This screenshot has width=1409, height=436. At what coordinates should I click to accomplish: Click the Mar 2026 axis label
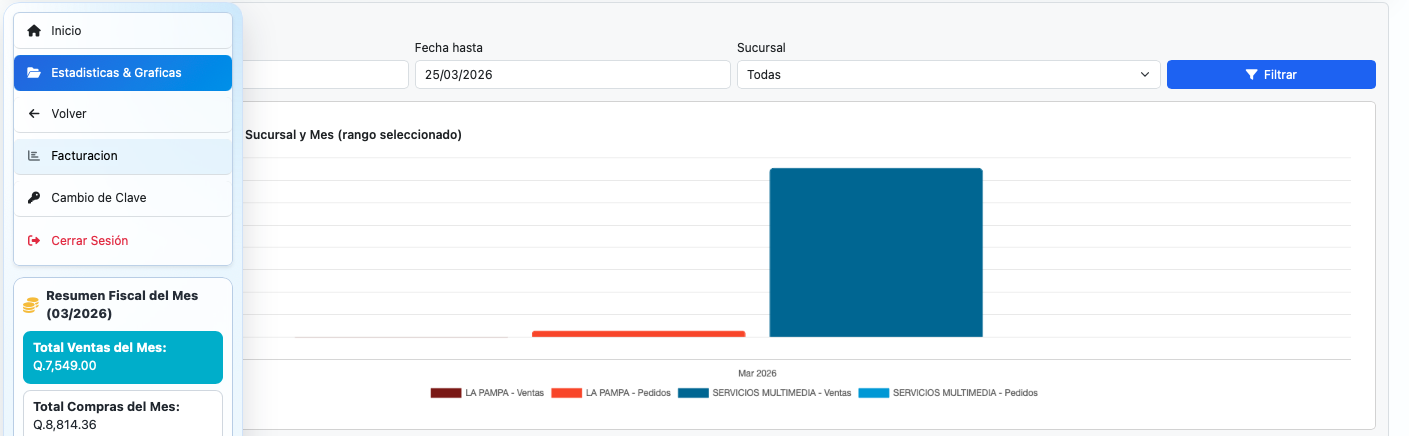757,374
